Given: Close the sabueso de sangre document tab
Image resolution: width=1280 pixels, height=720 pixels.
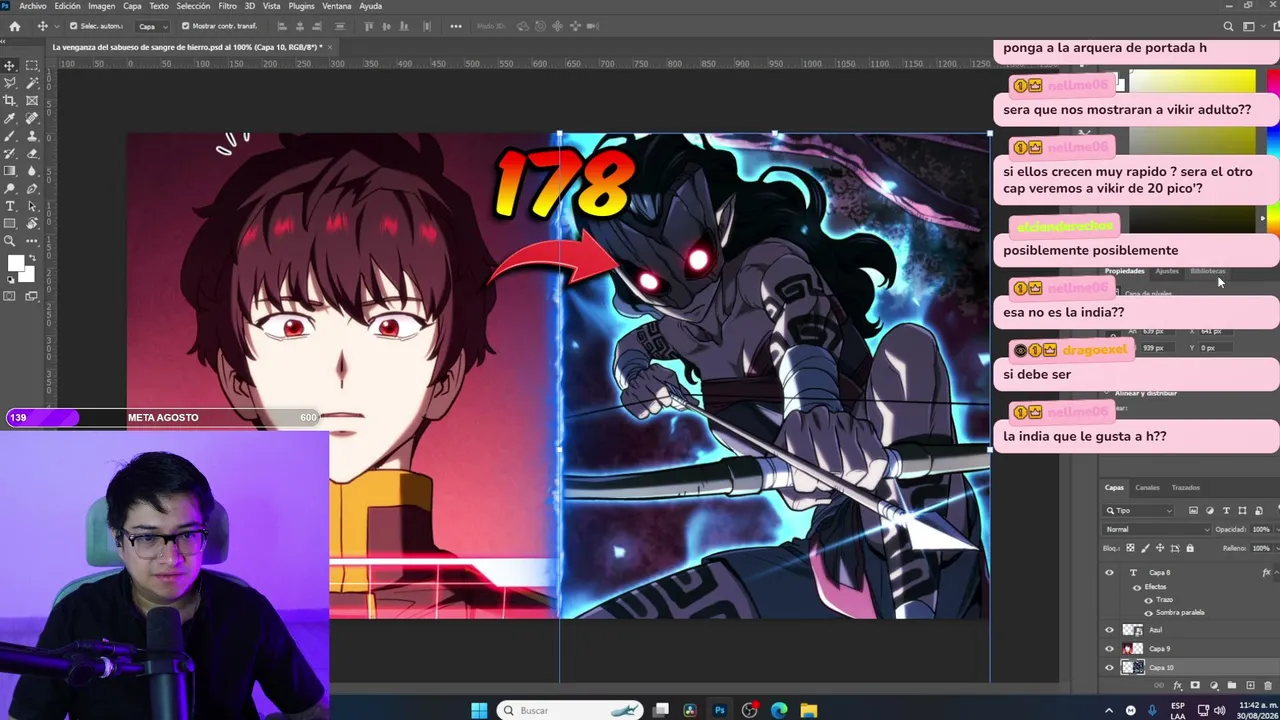Looking at the screenshot, I should tap(330, 47).
